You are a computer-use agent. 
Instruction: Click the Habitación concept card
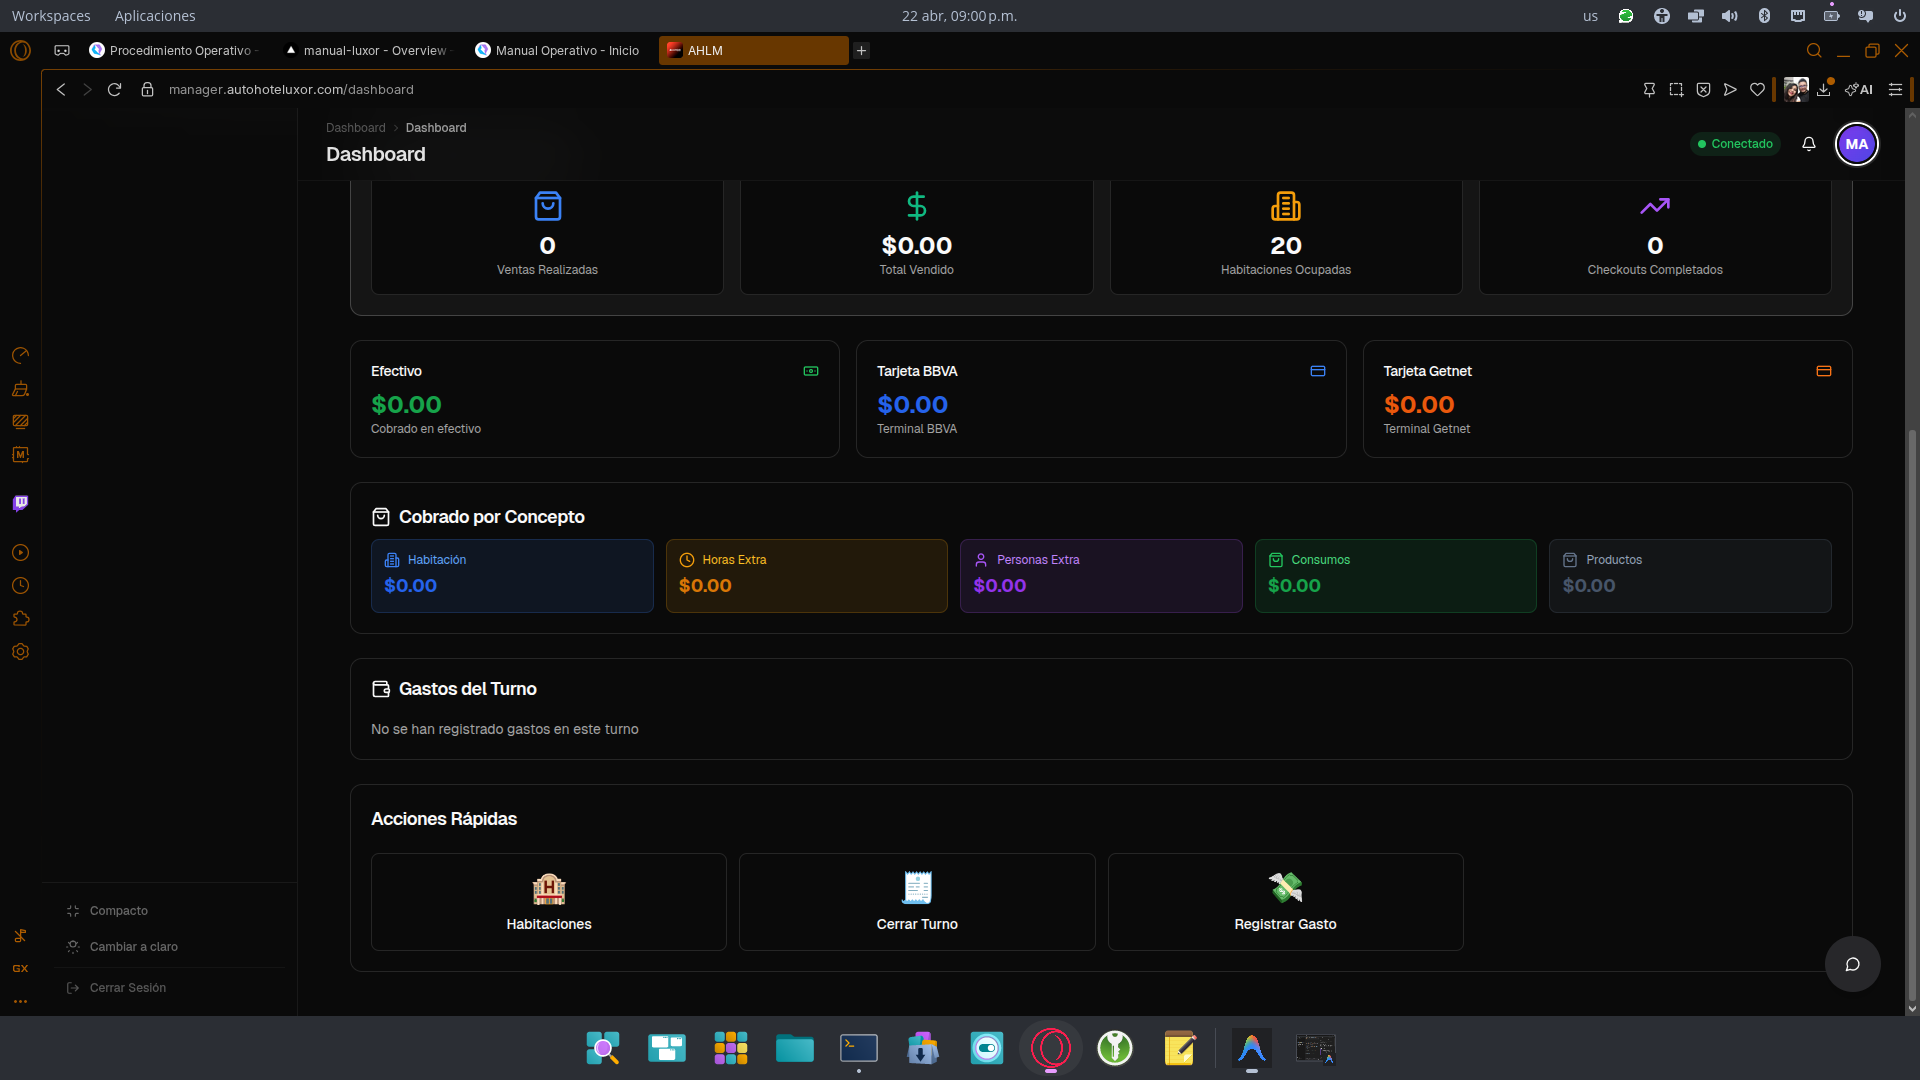pyautogui.click(x=512, y=576)
